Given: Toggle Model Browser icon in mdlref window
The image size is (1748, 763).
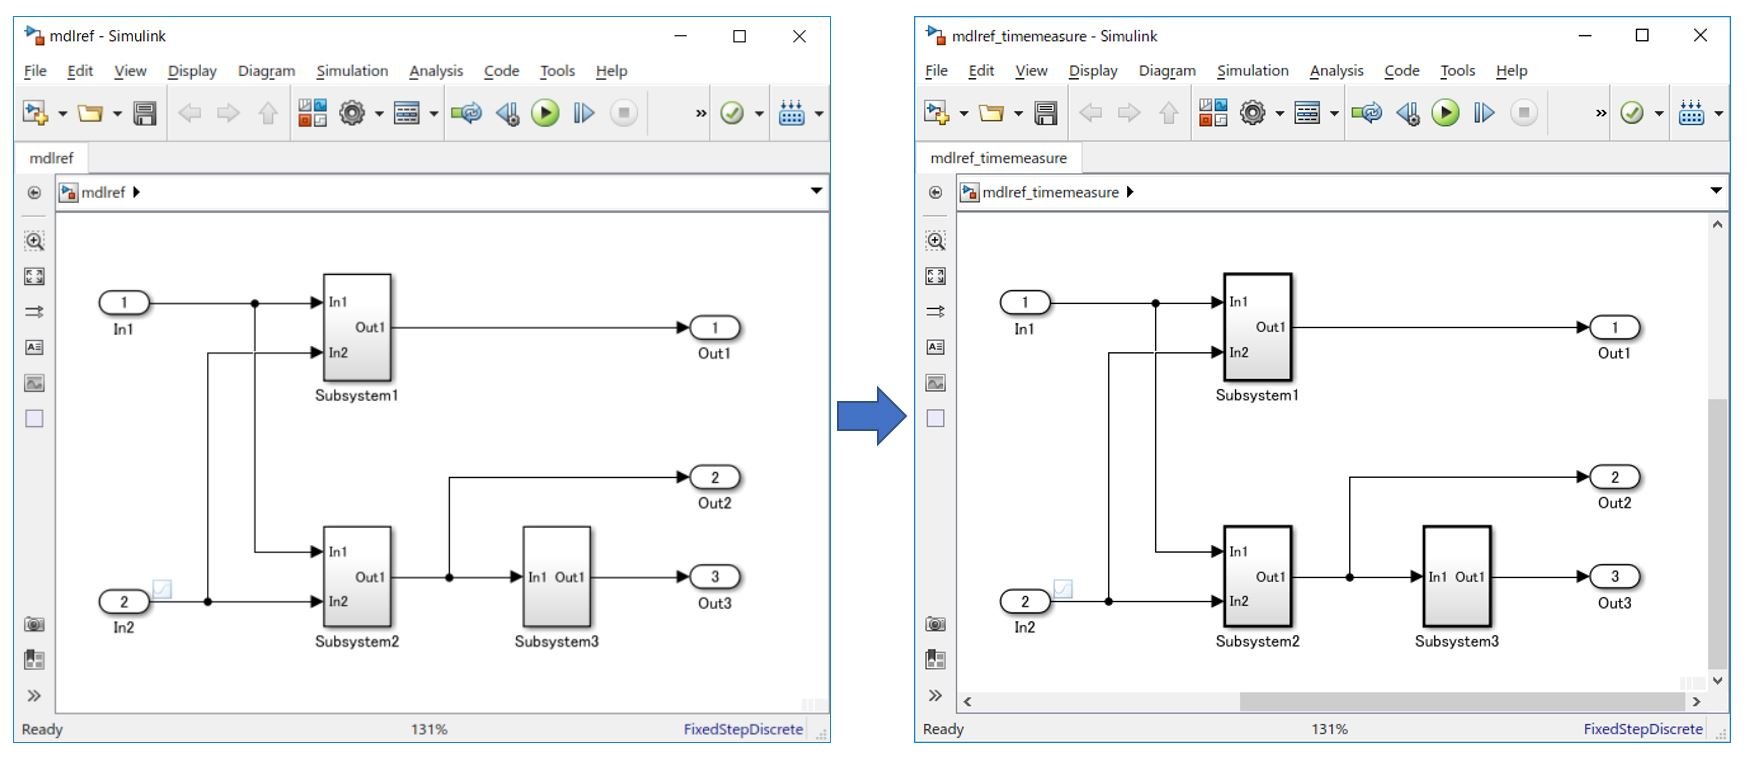Looking at the screenshot, I should pos(34,660).
